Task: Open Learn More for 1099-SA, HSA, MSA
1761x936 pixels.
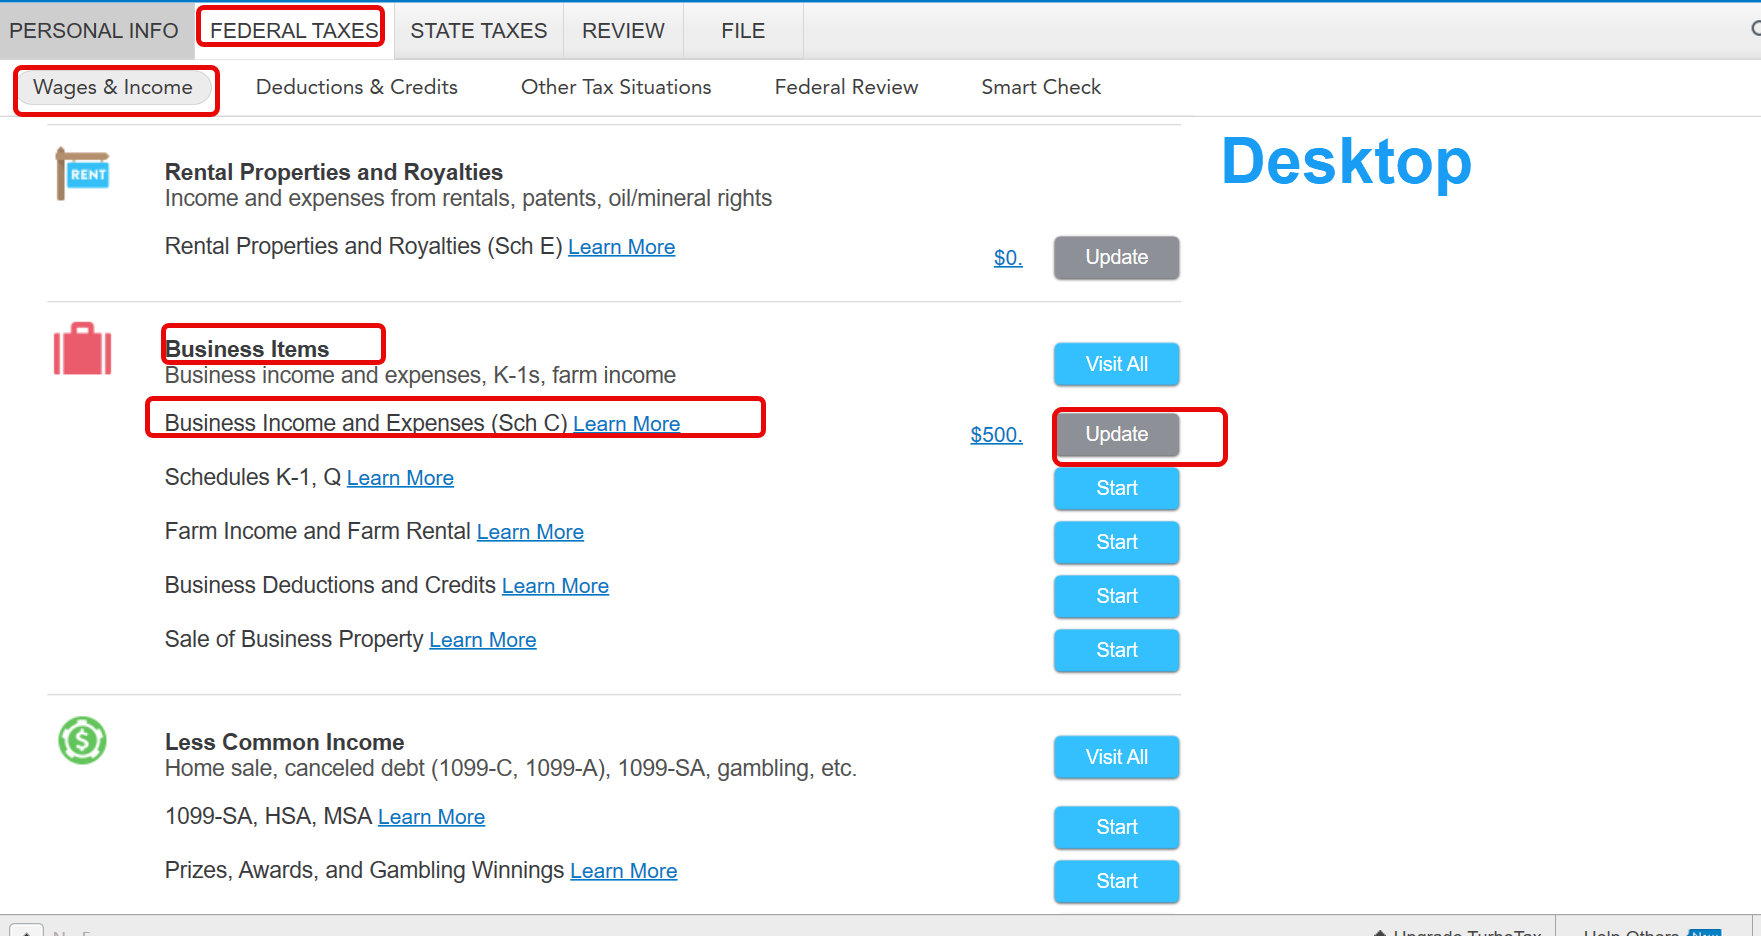Action: click(x=431, y=817)
